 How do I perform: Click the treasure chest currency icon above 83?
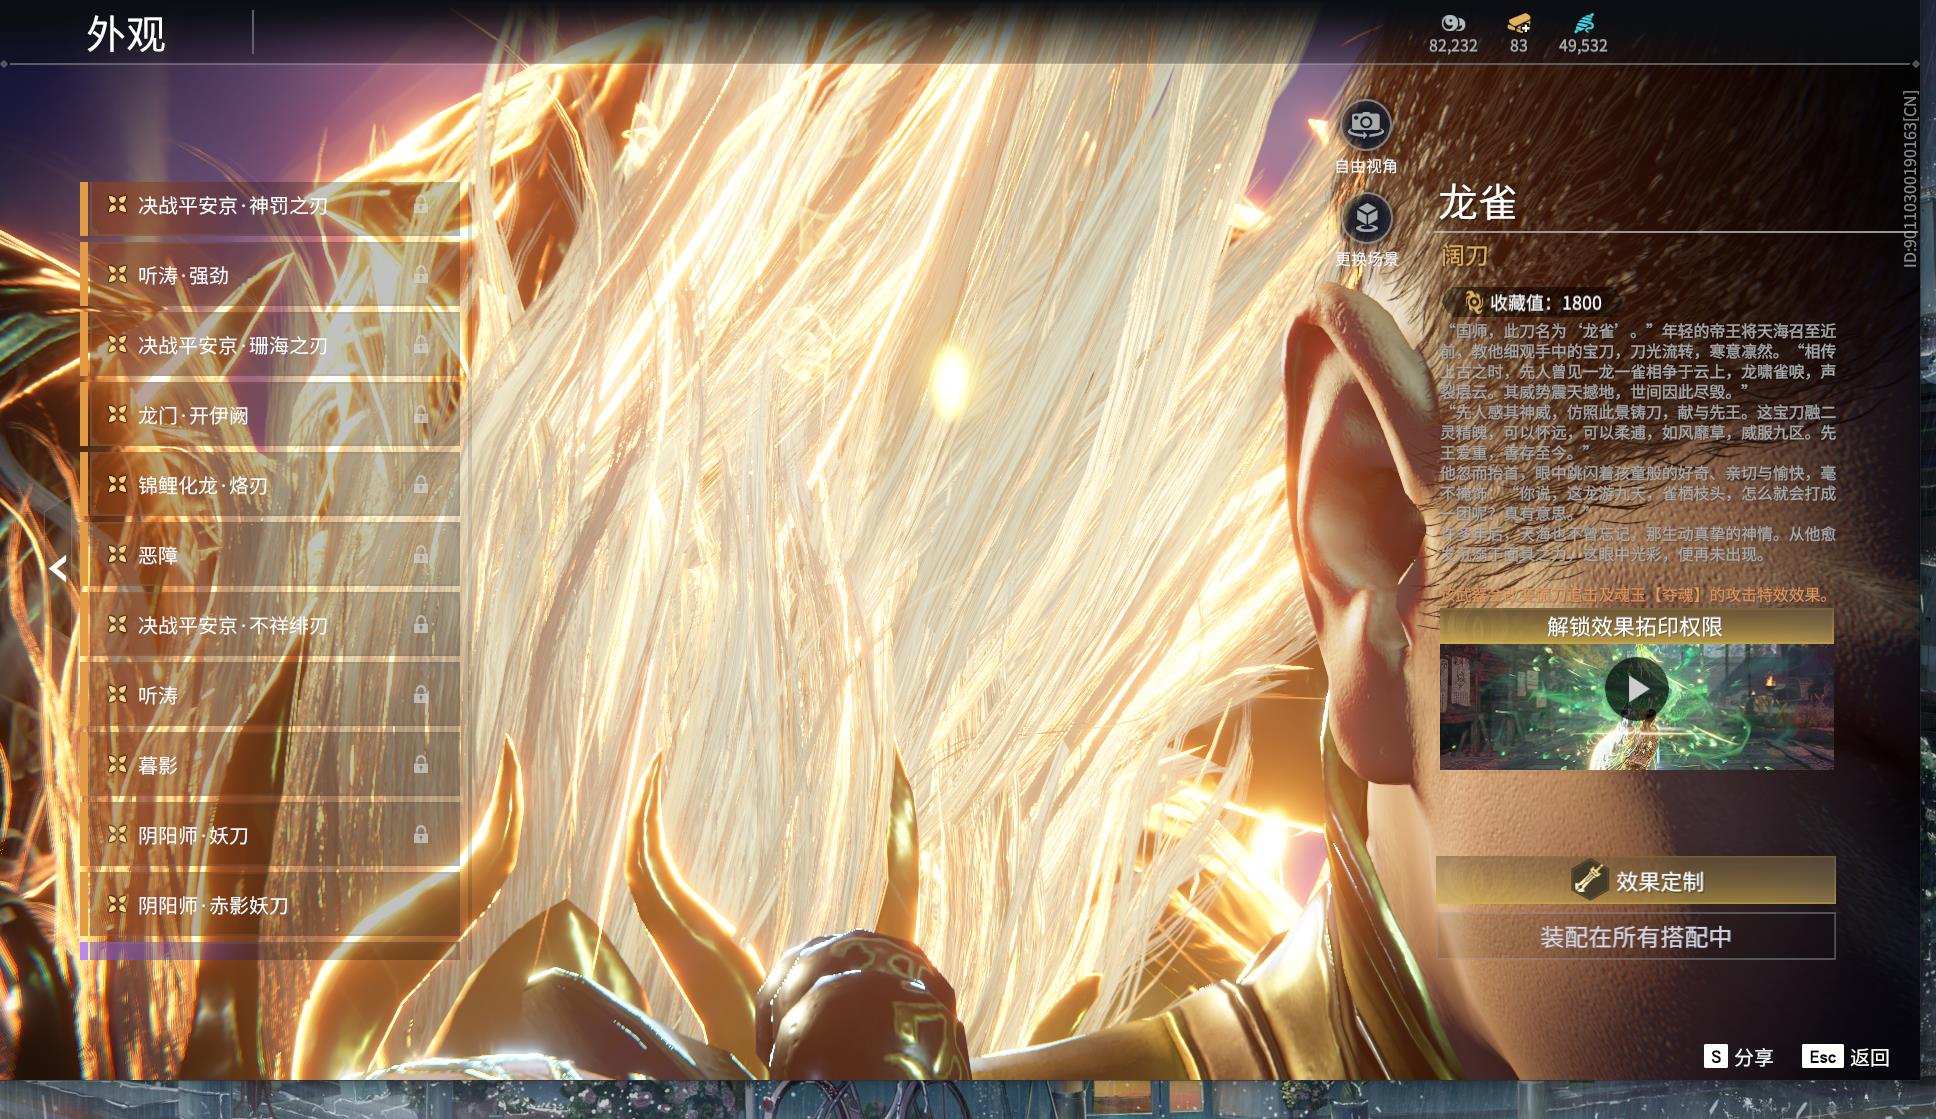click(1519, 23)
